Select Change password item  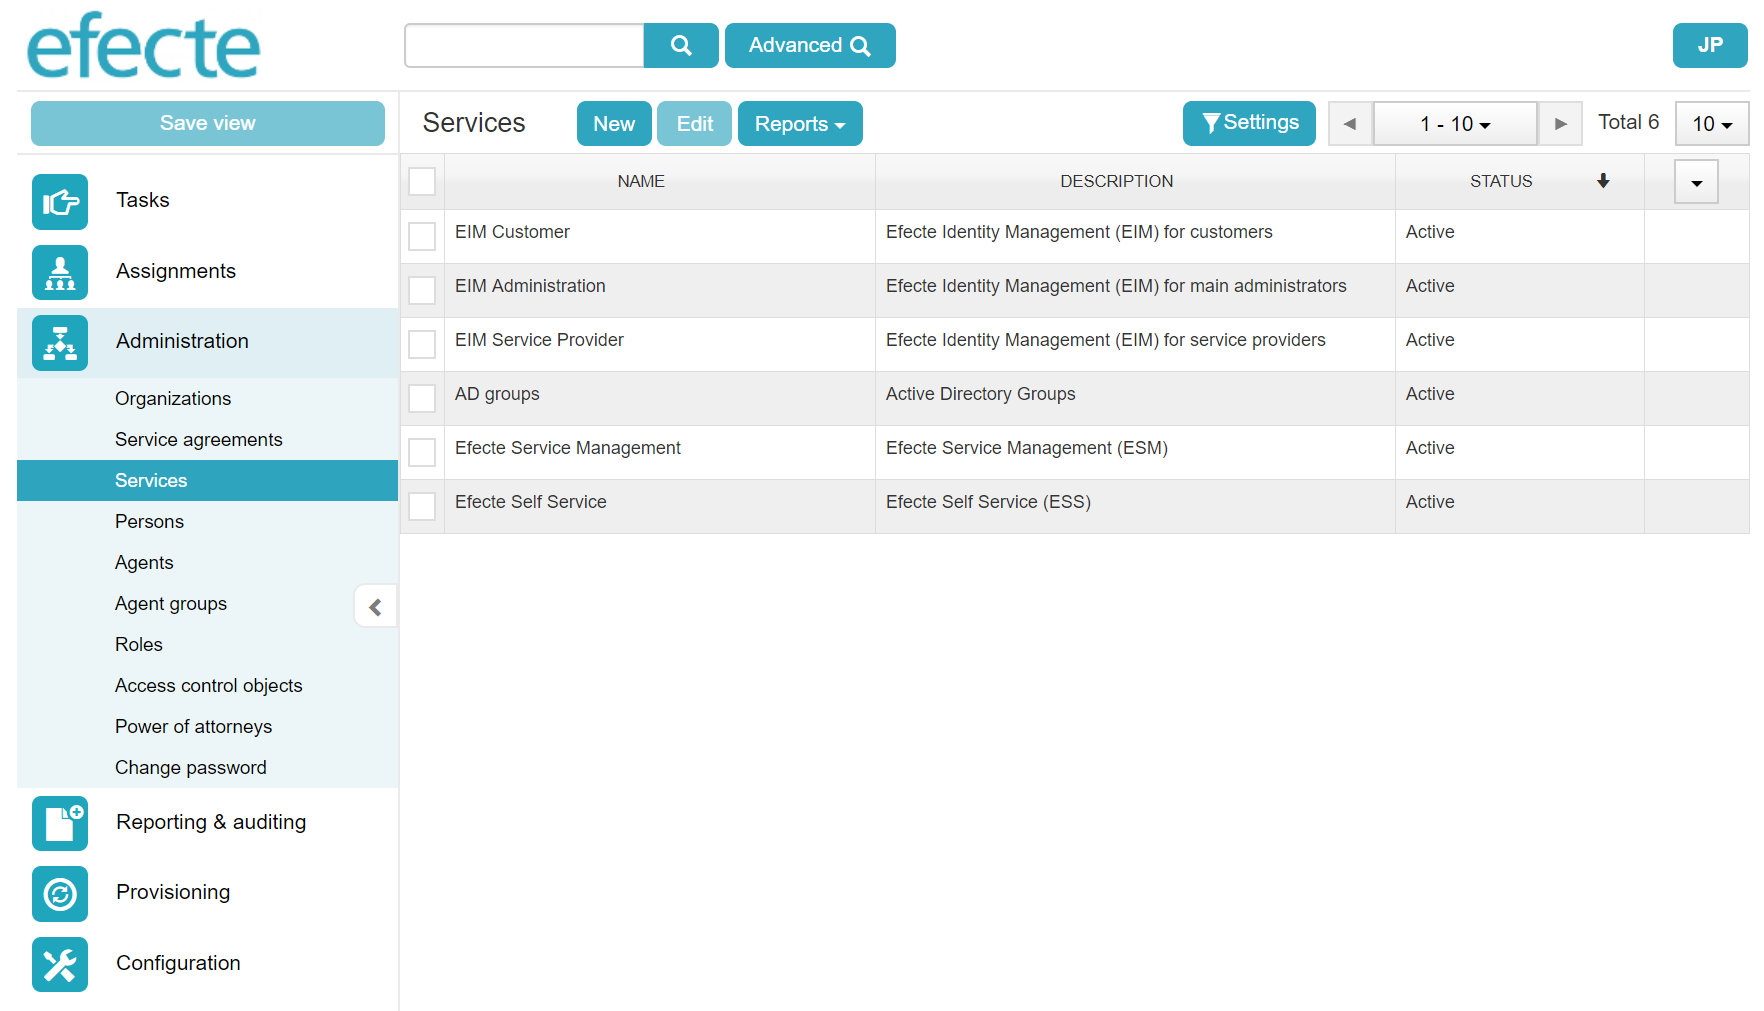208,767
